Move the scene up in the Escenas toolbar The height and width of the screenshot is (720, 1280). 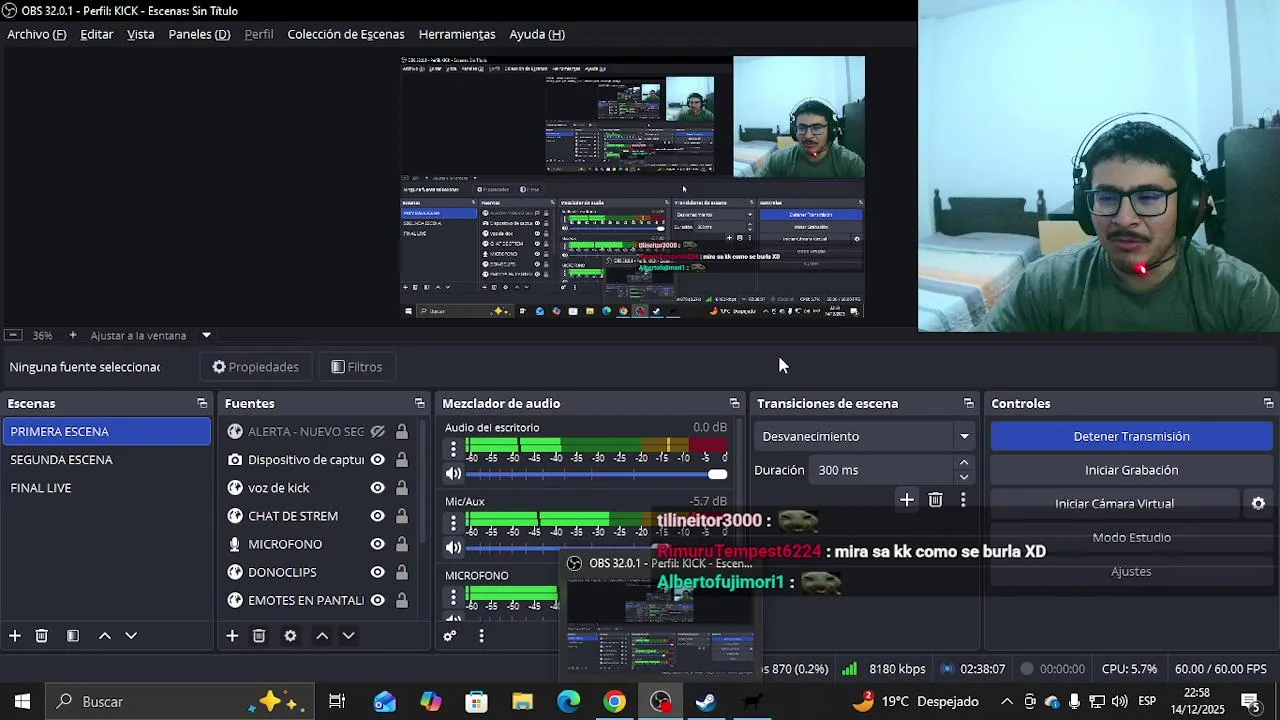(x=104, y=636)
